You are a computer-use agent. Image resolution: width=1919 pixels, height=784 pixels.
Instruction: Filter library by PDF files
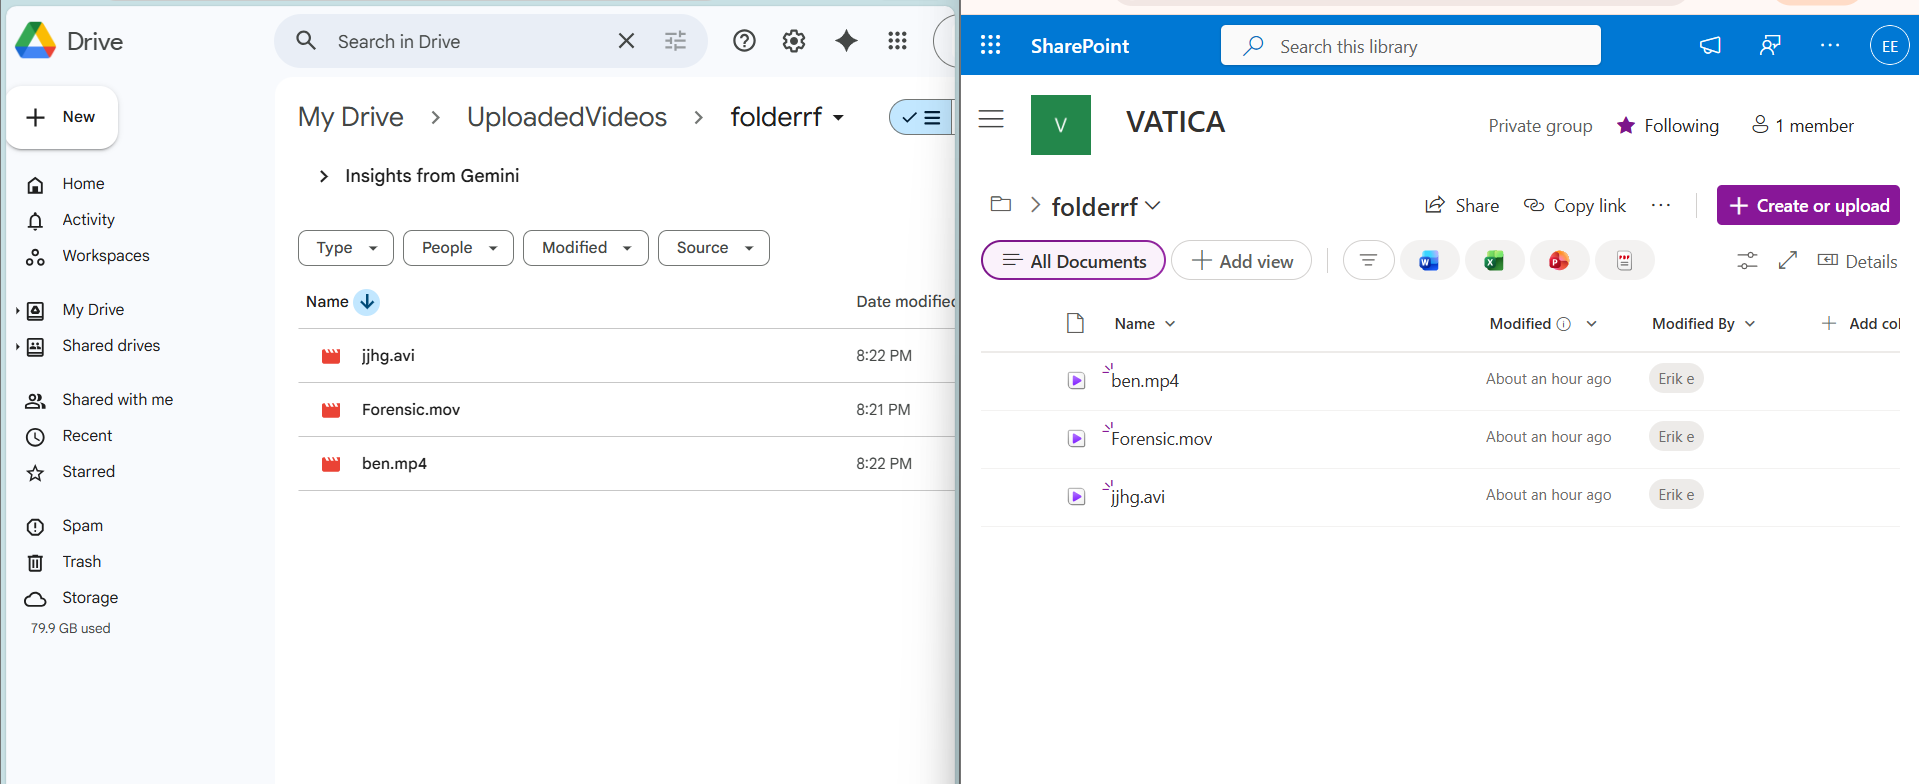point(1624,261)
